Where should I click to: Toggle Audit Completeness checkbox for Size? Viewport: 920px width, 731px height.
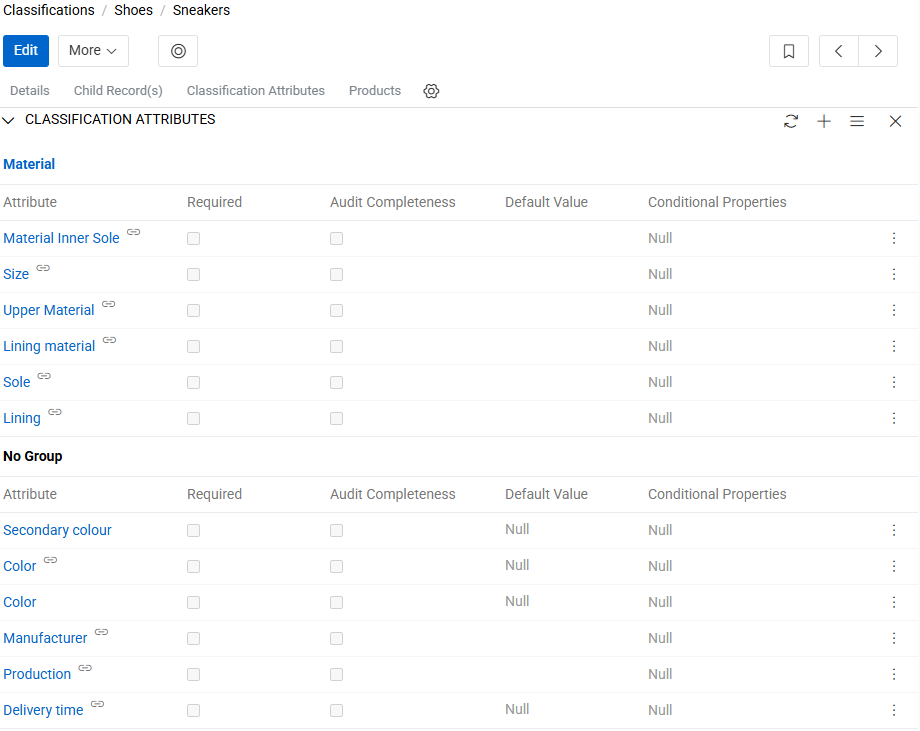tap(336, 275)
